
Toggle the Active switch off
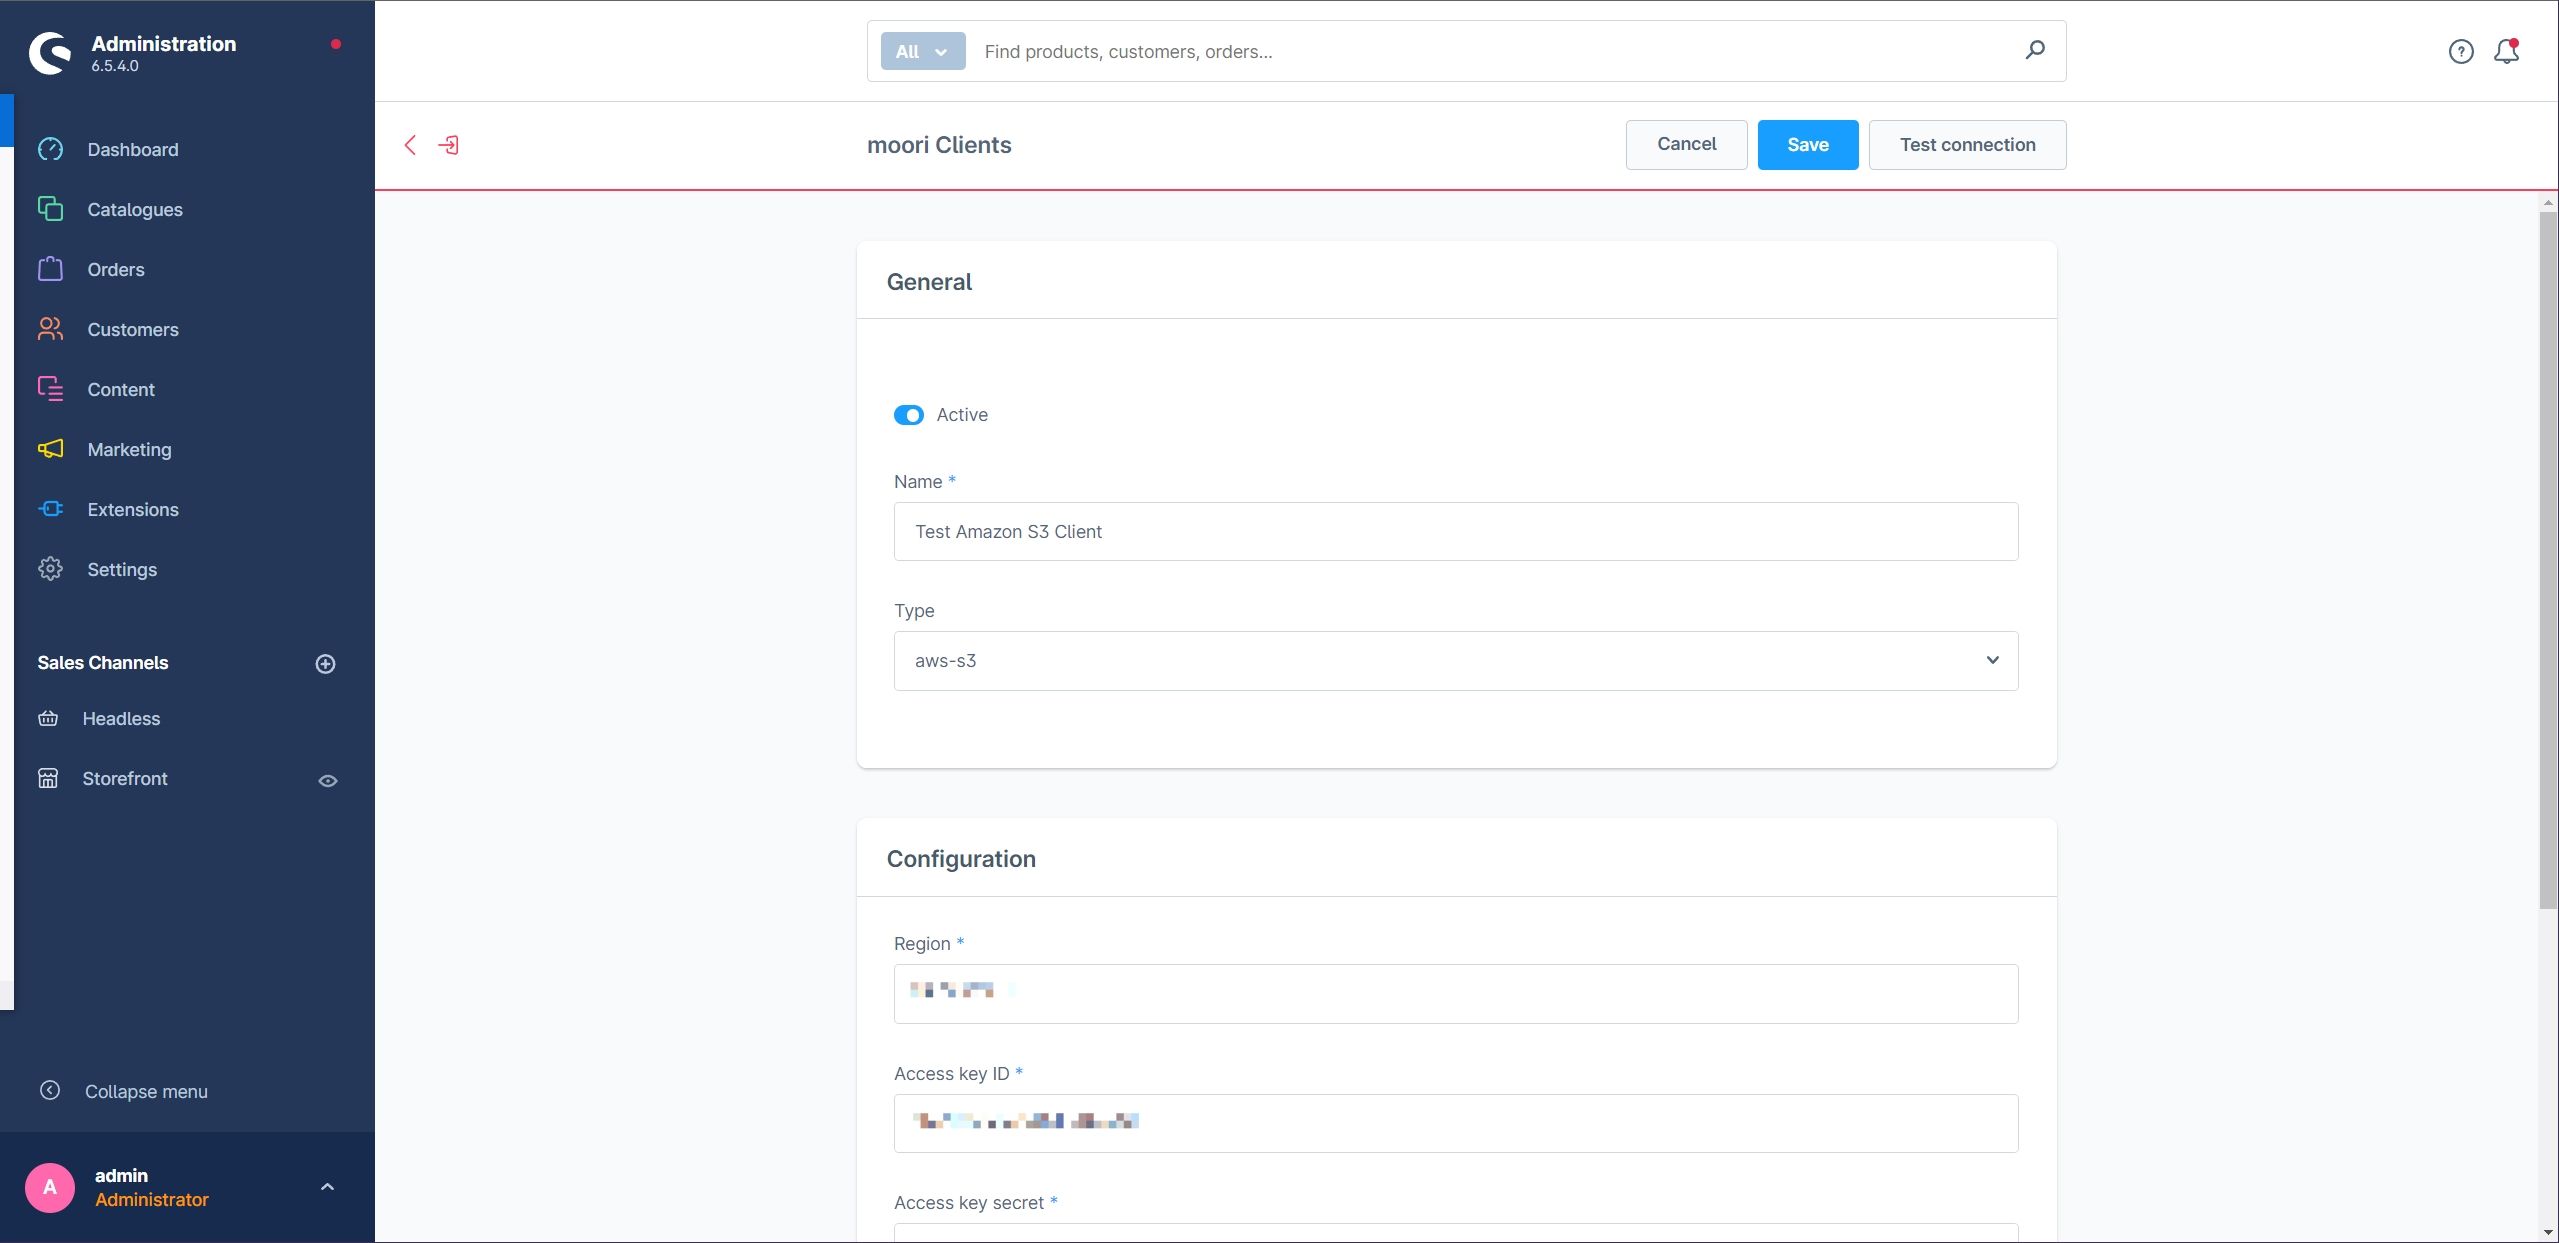pos(908,415)
